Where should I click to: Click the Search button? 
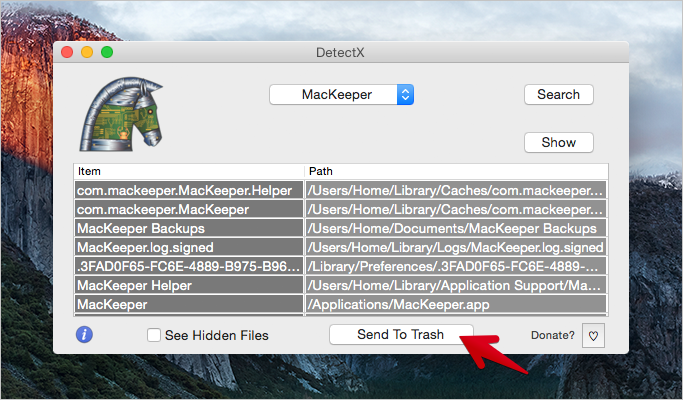(x=559, y=95)
